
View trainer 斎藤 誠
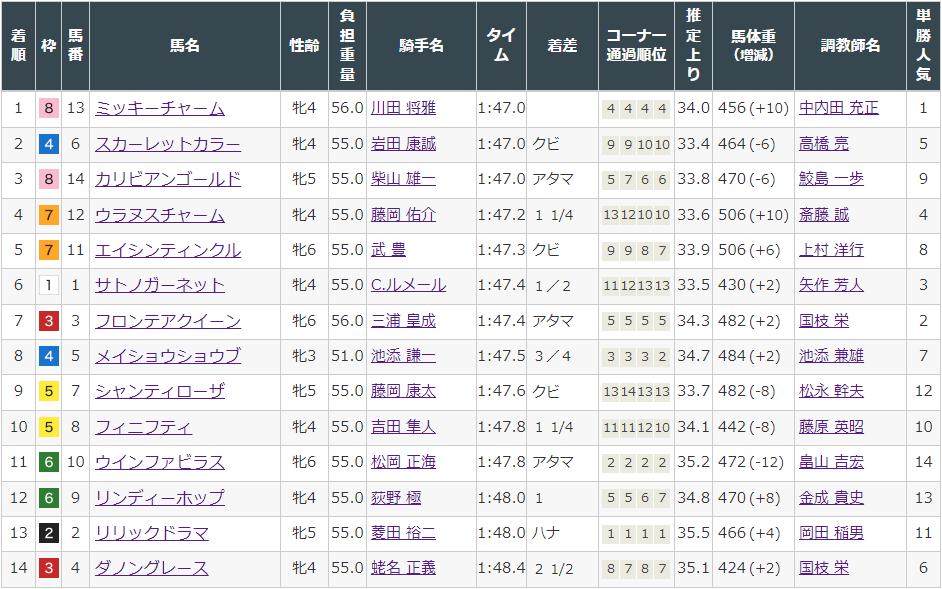(824, 215)
